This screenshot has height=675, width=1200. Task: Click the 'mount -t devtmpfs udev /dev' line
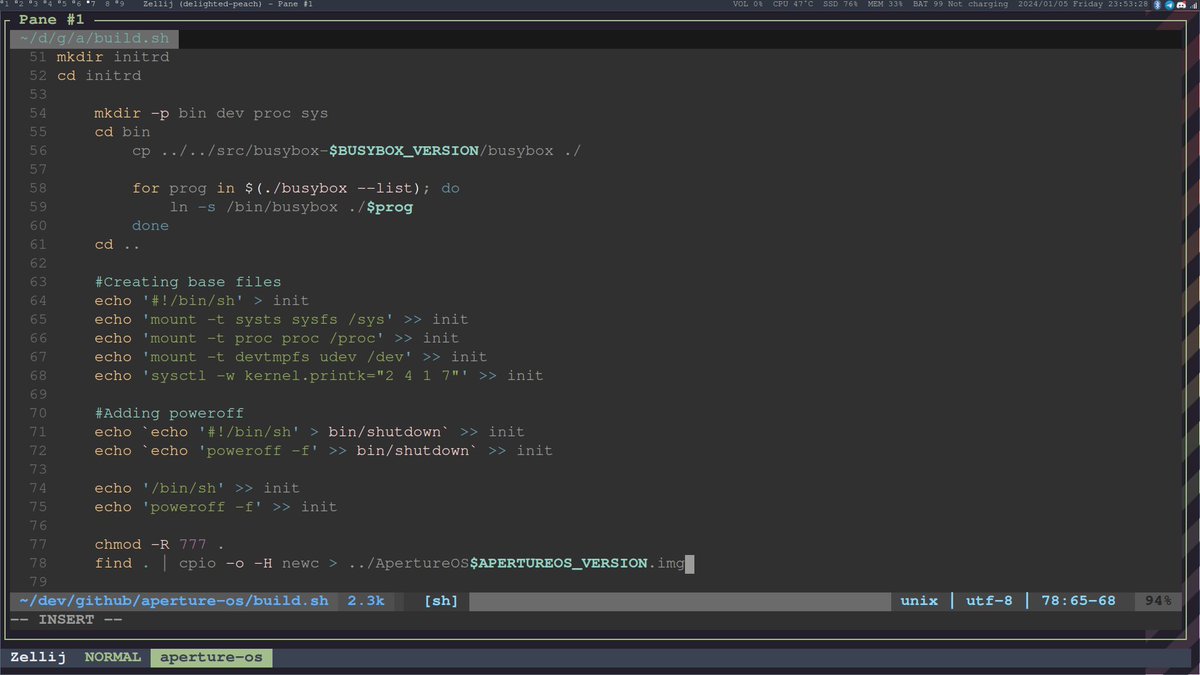click(291, 357)
